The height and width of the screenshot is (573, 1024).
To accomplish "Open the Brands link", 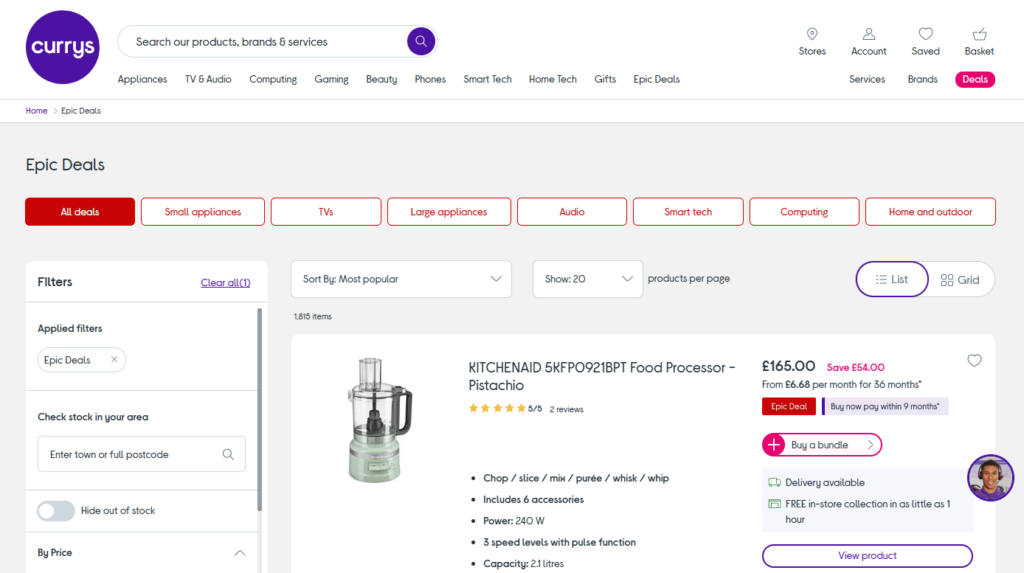I will (x=922, y=79).
